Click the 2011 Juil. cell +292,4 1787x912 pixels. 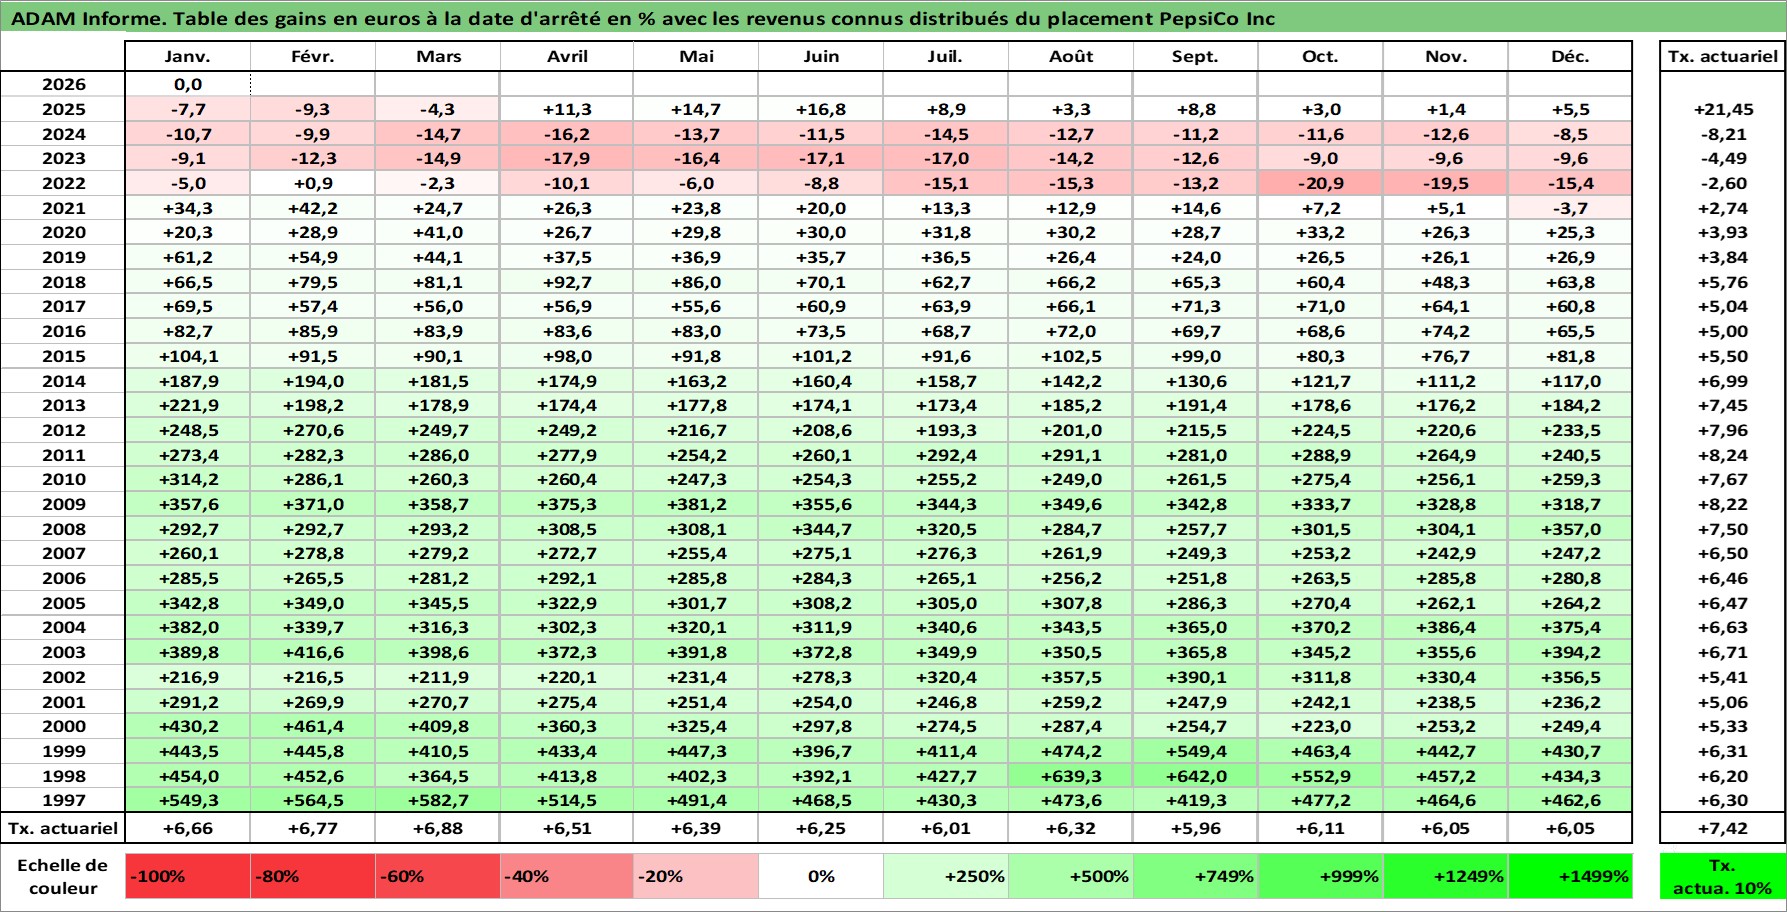click(946, 455)
